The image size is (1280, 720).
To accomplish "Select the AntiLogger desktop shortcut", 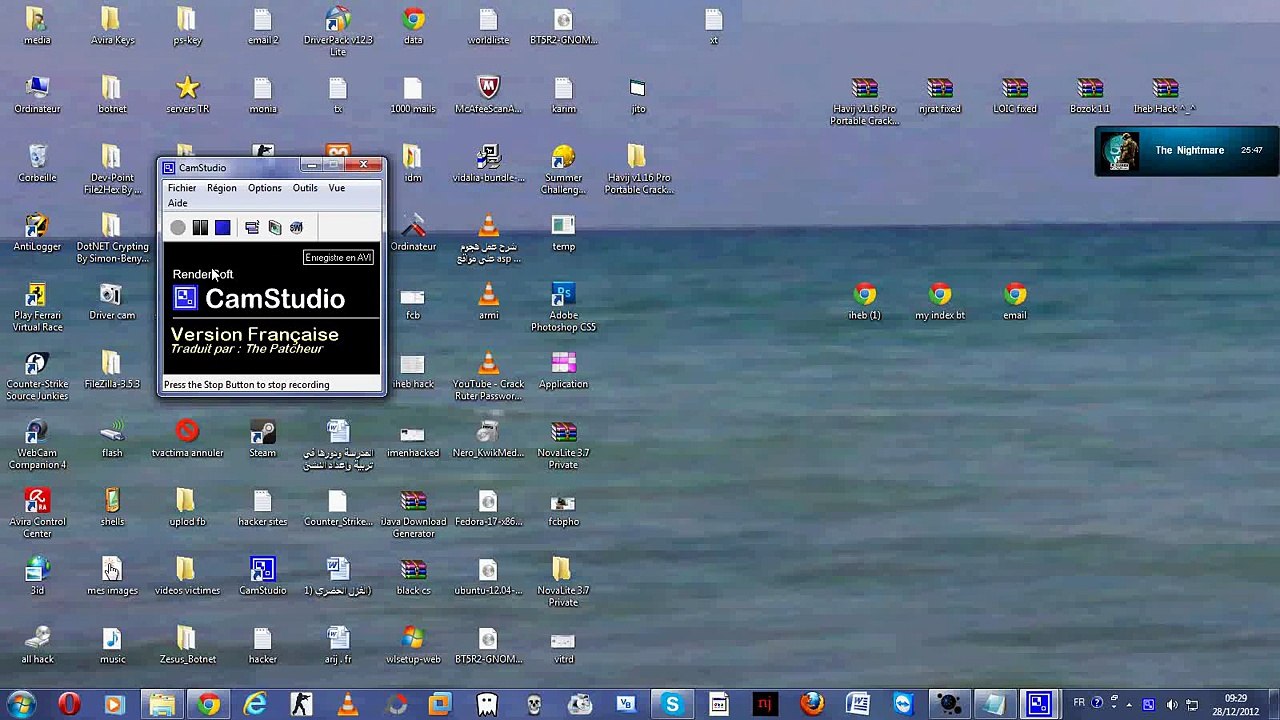I will click(37, 233).
